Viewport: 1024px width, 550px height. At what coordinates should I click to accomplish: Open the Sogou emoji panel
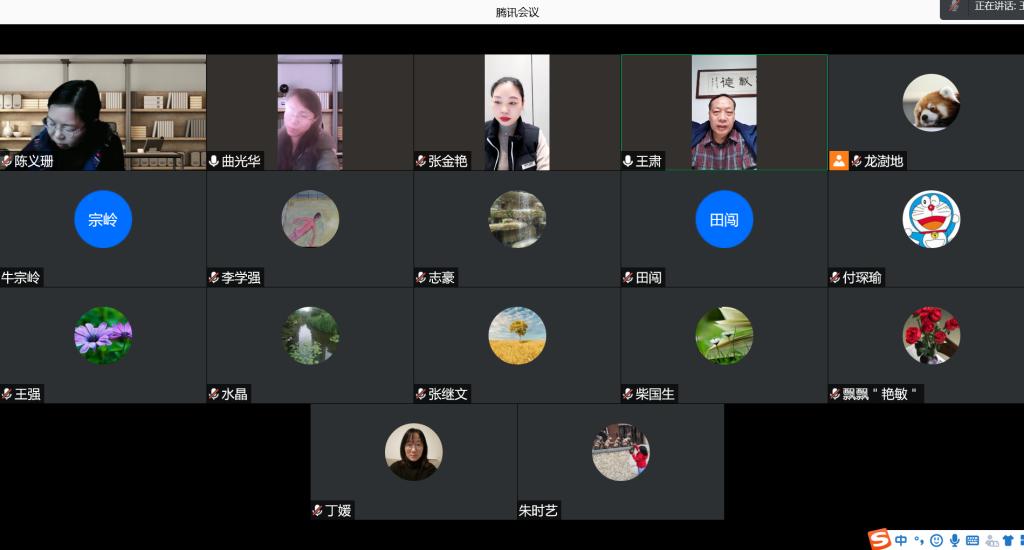pyautogui.click(x=936, y=540)
